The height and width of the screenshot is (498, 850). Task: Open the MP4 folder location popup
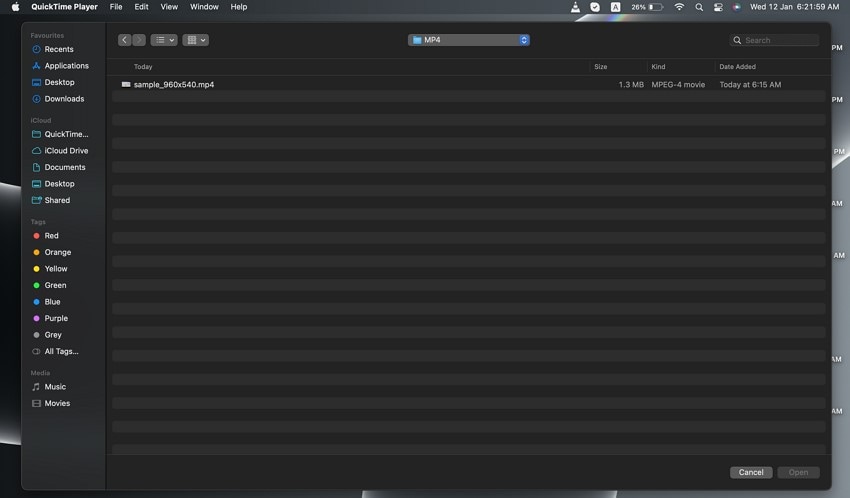click(468, 40)
